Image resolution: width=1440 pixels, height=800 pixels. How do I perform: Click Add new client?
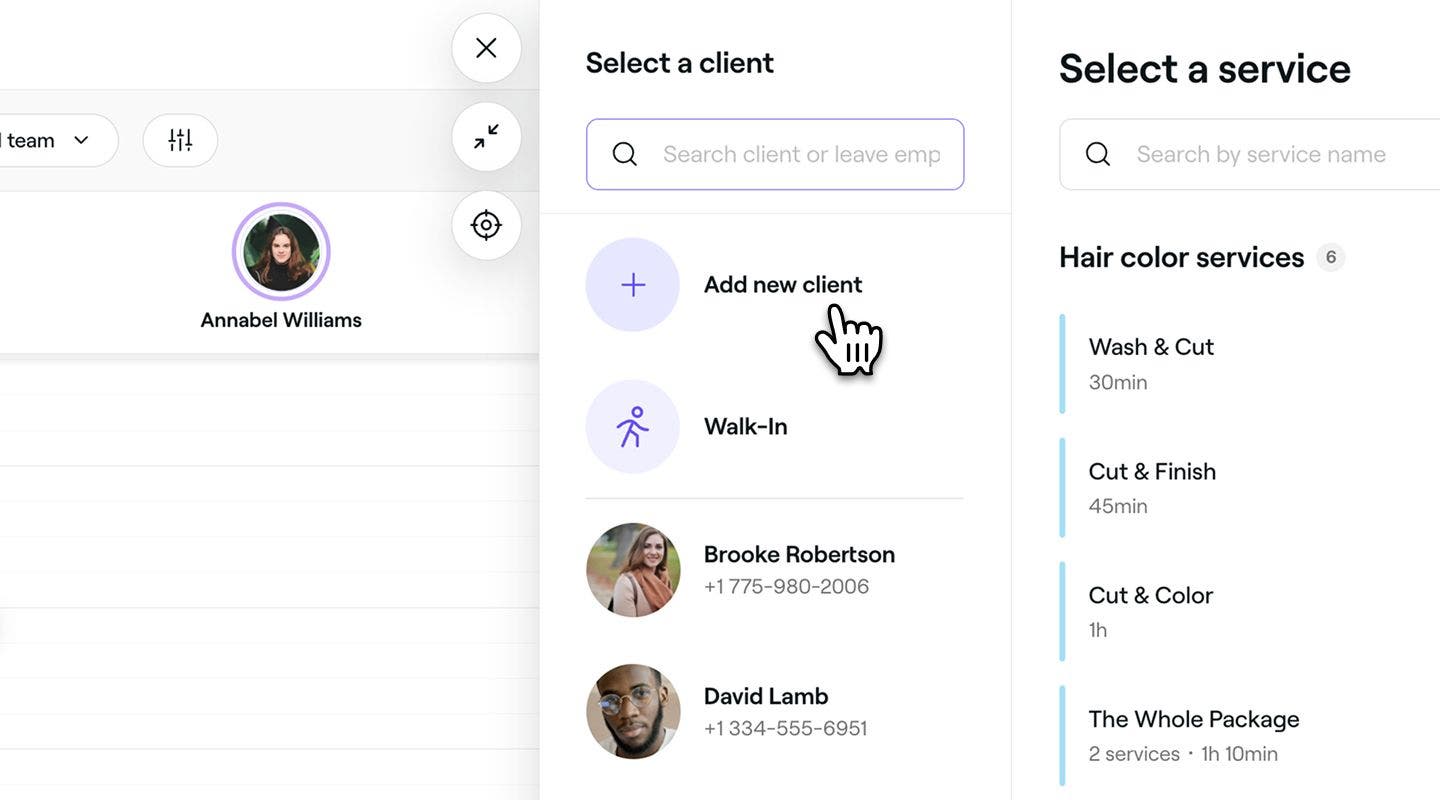(783, 285)
